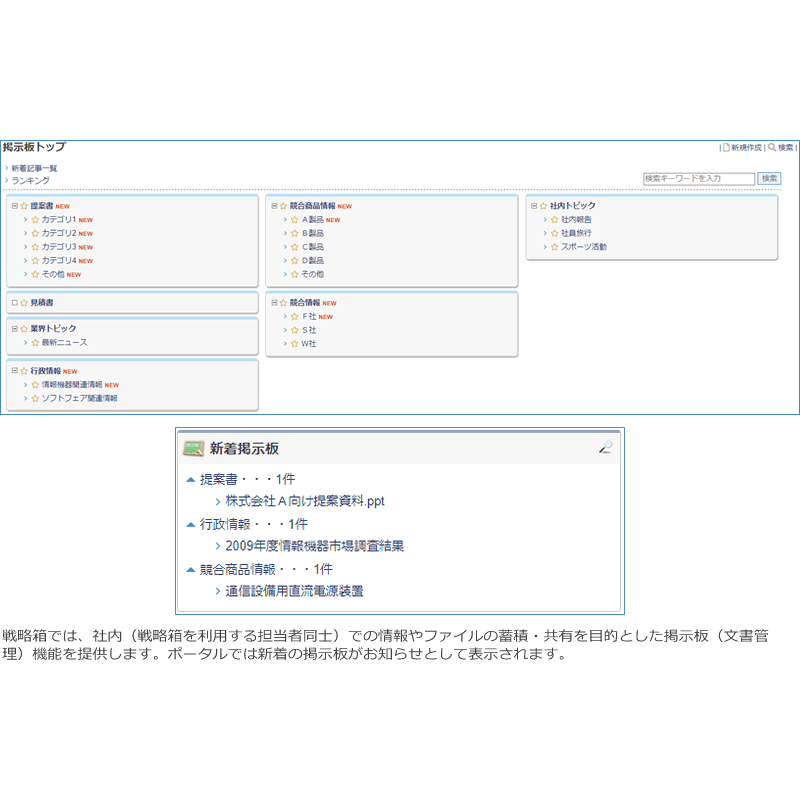
Task: Click the 新規作成 document icon
Action: click(x=727, y=147)
